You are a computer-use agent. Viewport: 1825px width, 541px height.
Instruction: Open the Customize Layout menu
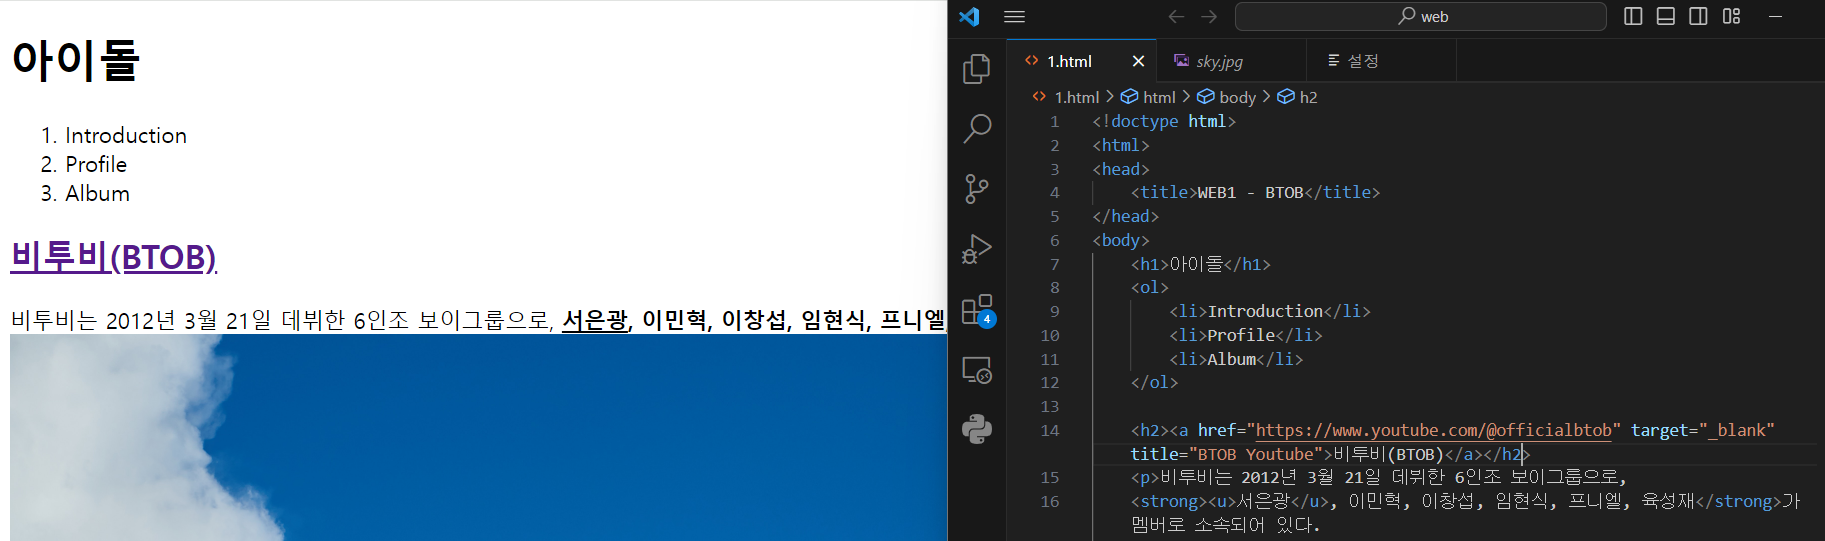pos(1731,16)
